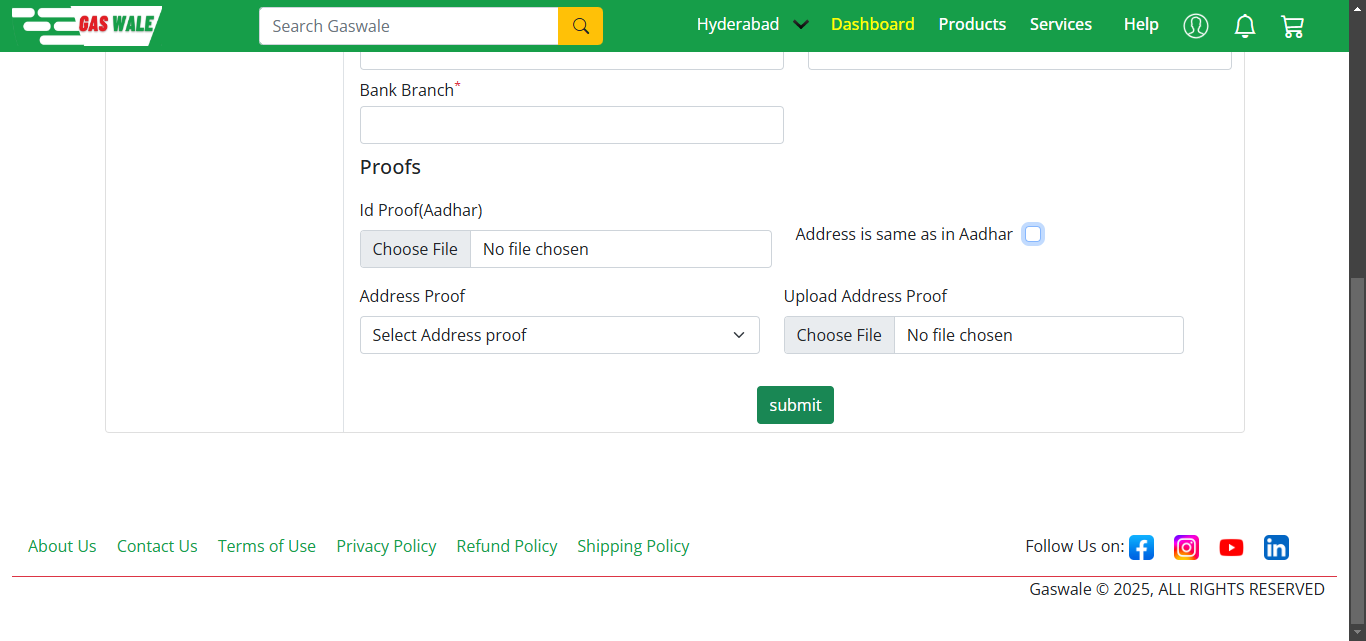Open the Services menu
This screenshot has height=641, width=1366.
coord(1060,25)
